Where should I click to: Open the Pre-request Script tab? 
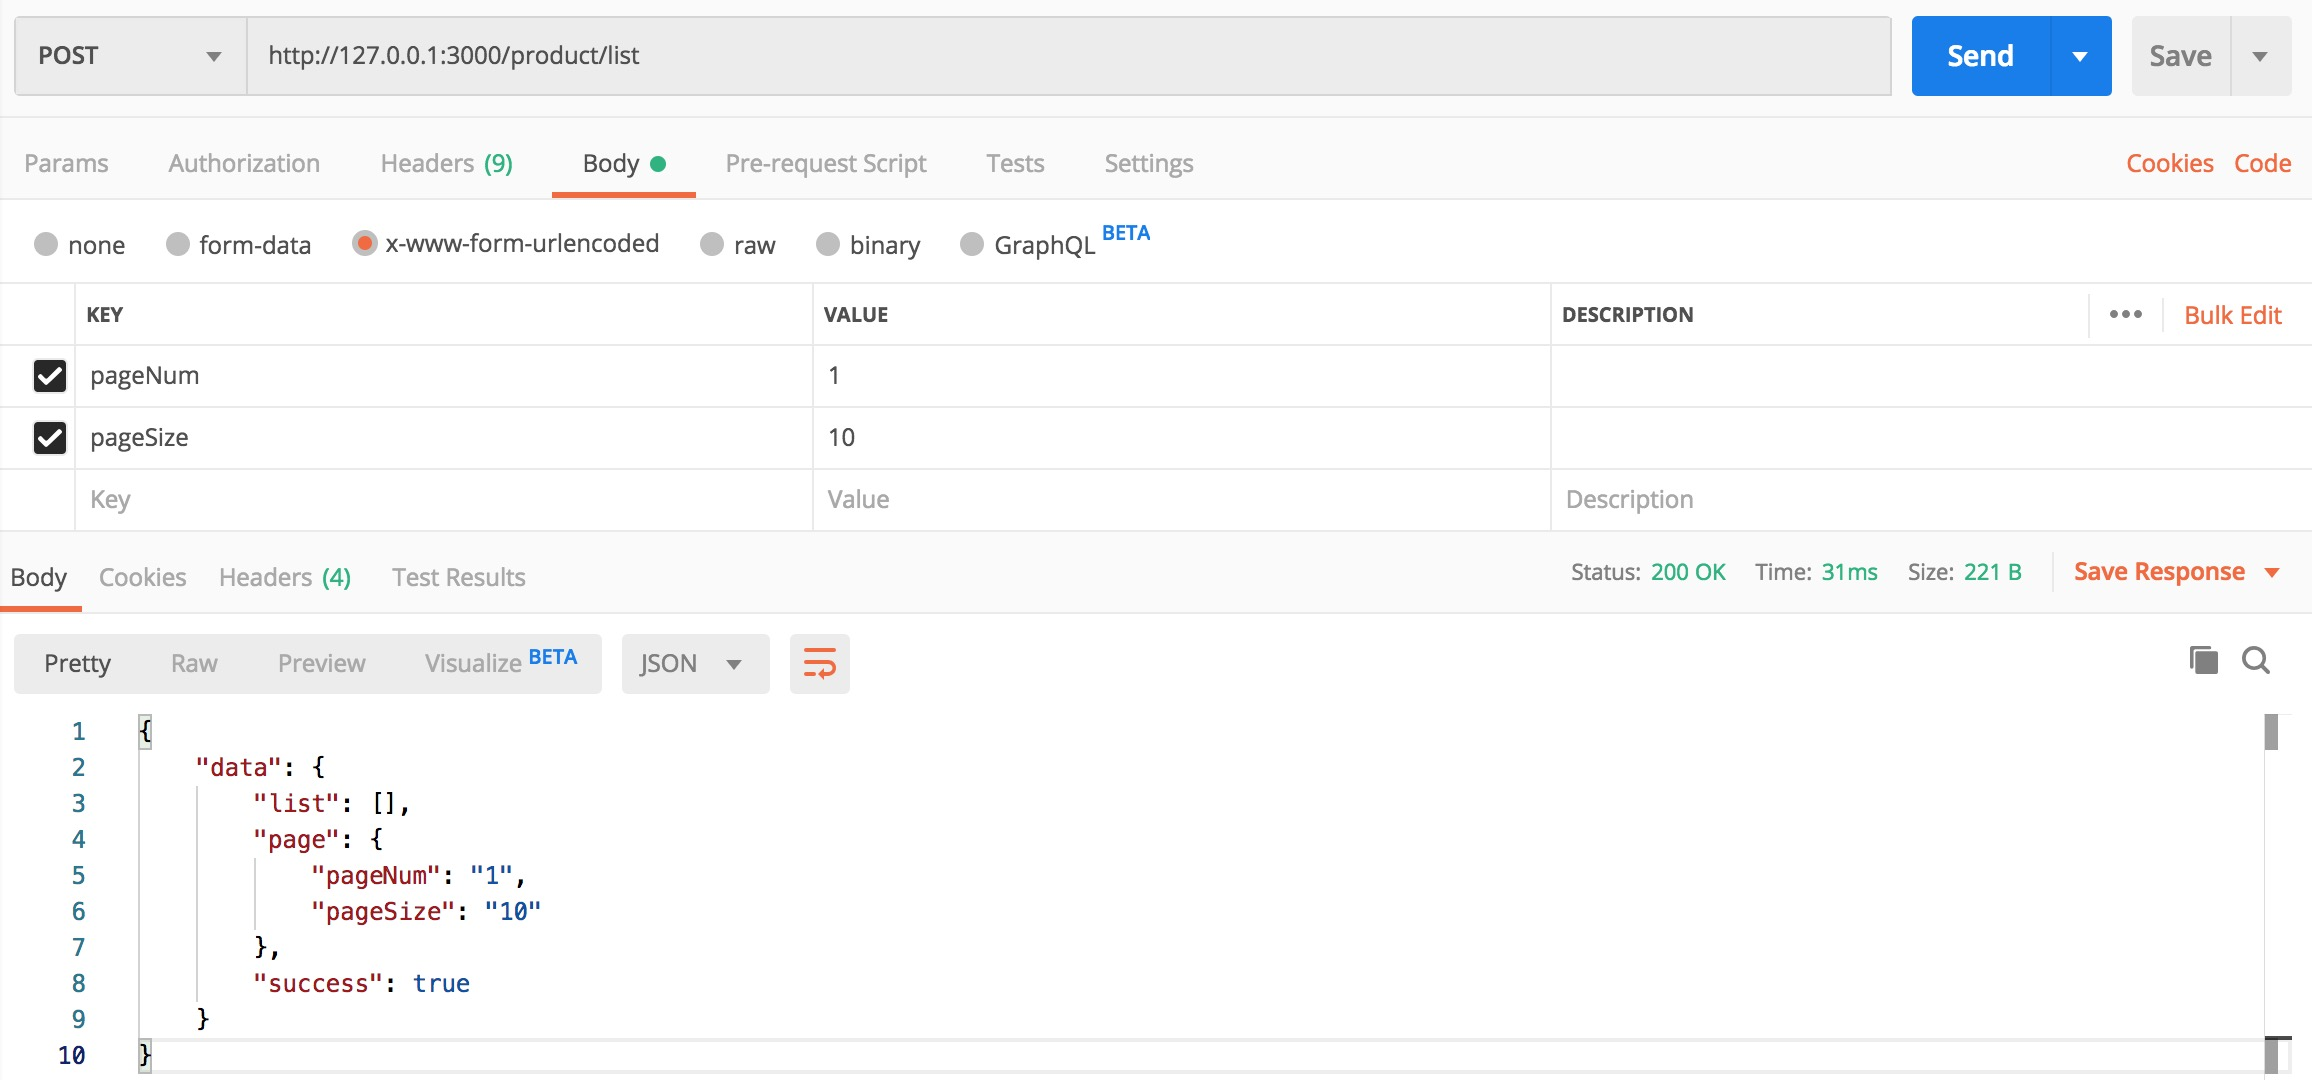[x=825, y=163]
